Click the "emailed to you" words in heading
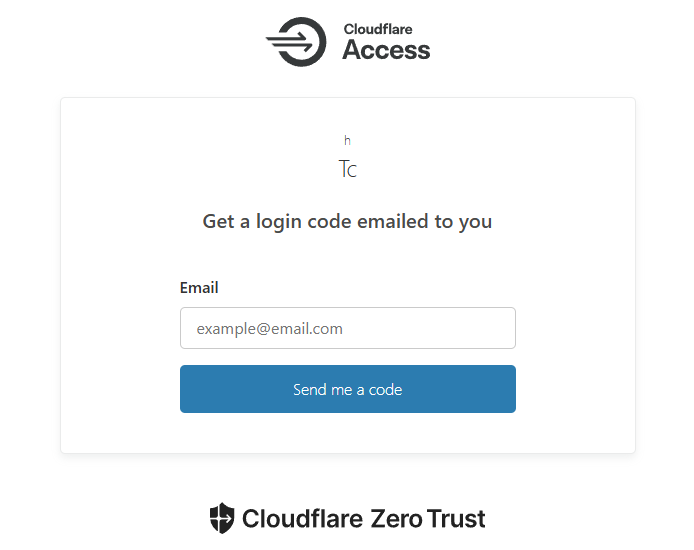 point(424,222)
